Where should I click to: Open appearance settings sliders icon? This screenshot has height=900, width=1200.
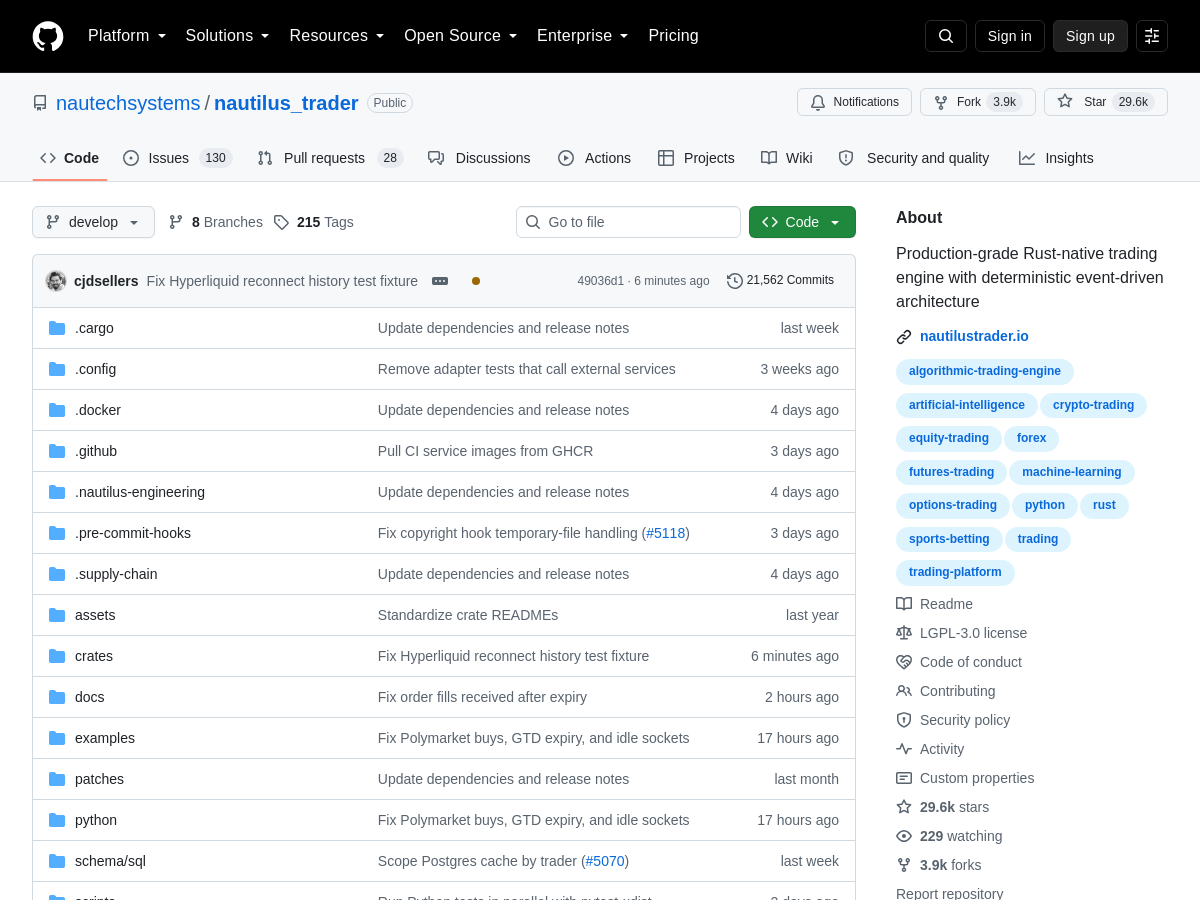click(1152, 36)
